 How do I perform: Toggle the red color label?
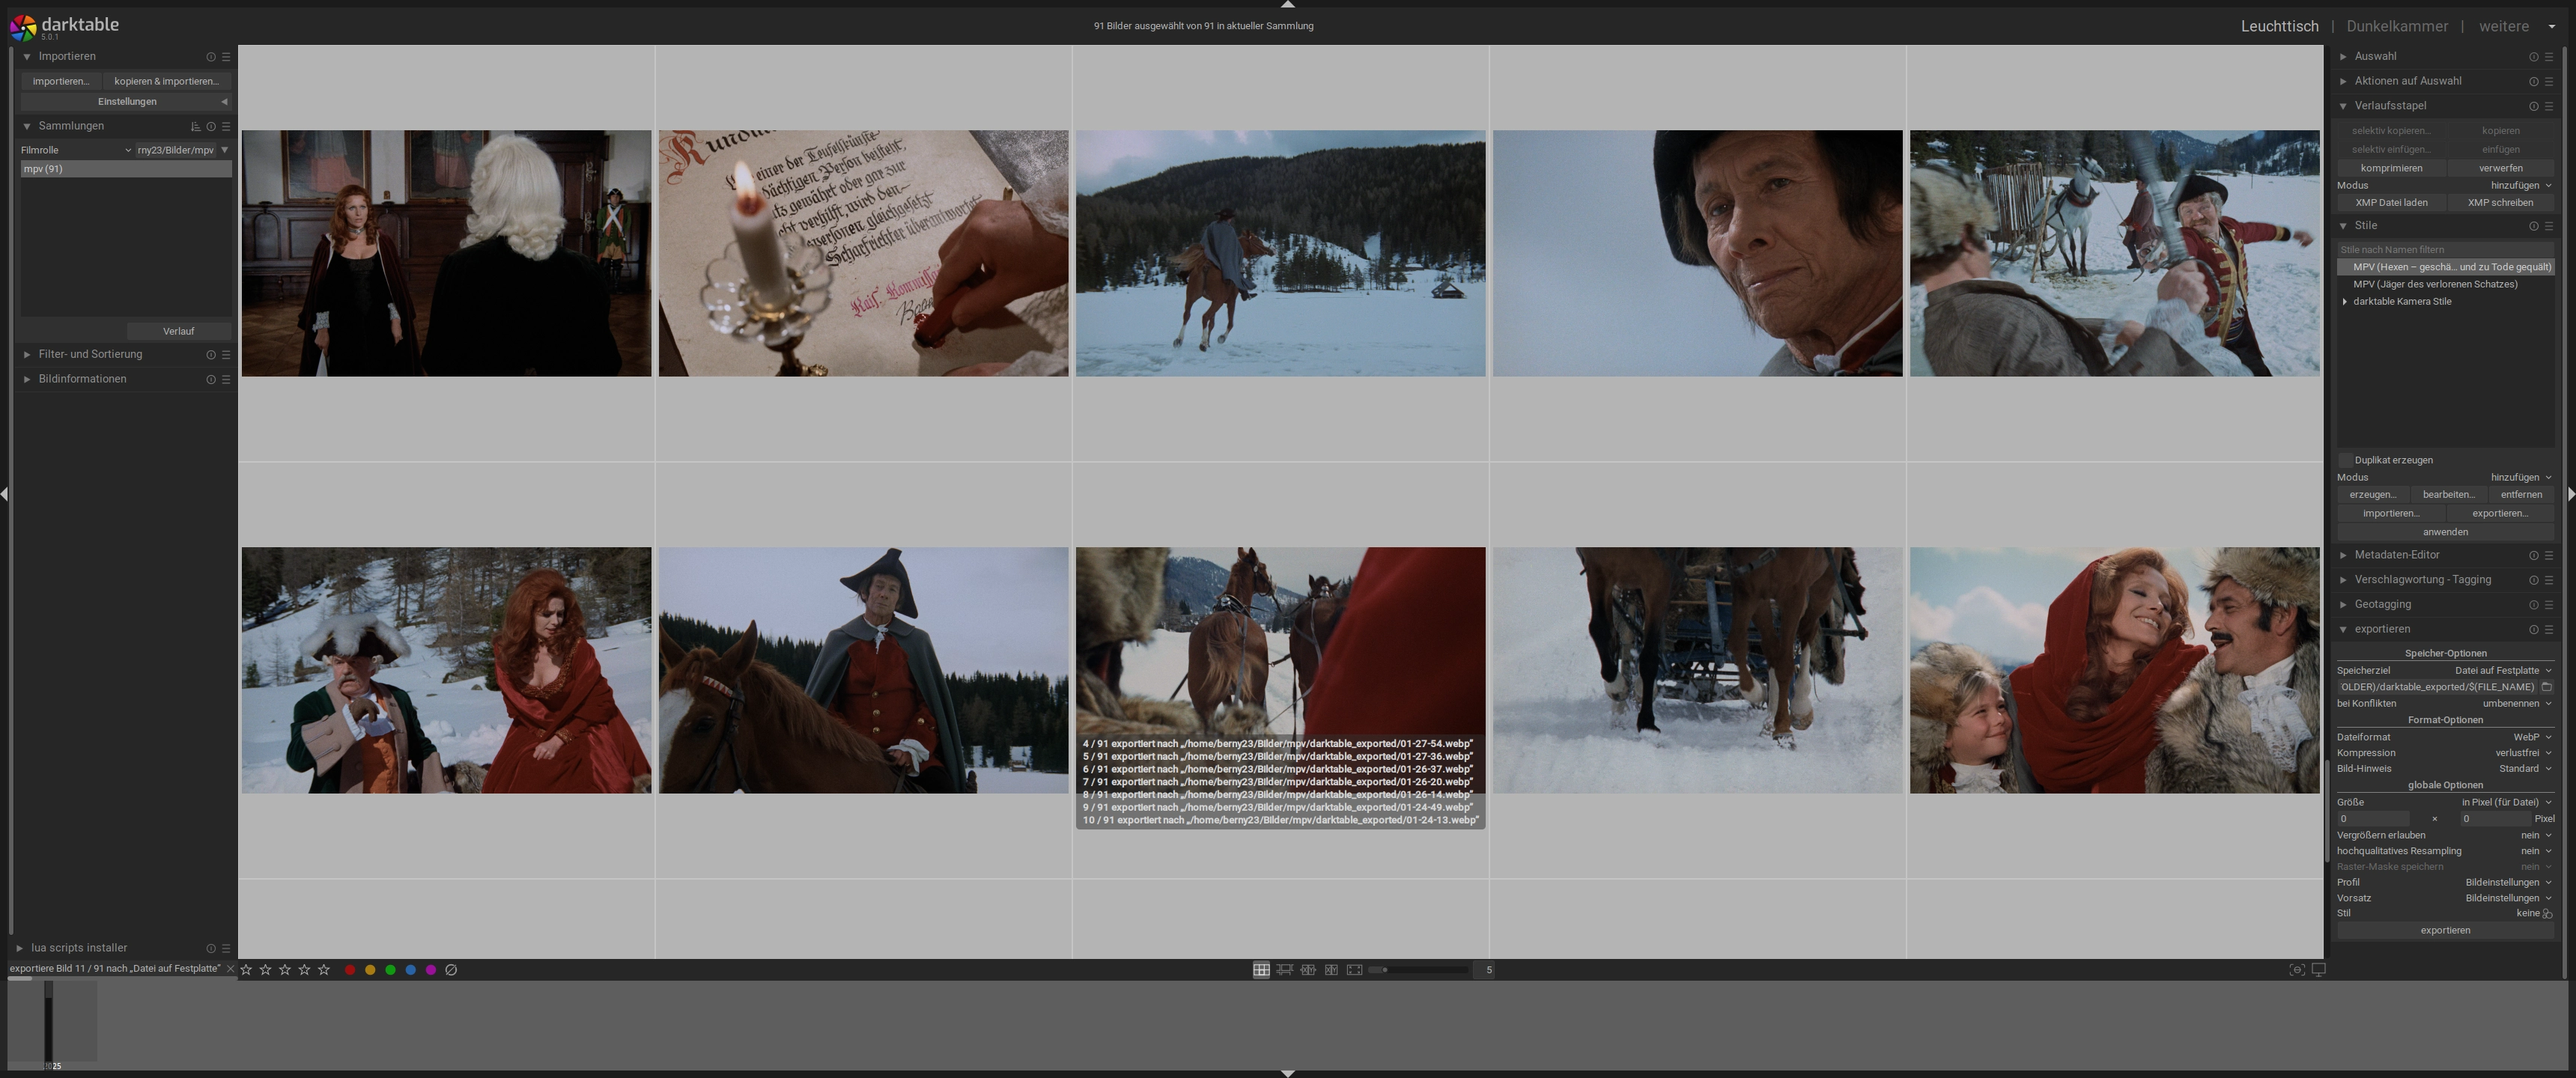[x=350, y=970]
